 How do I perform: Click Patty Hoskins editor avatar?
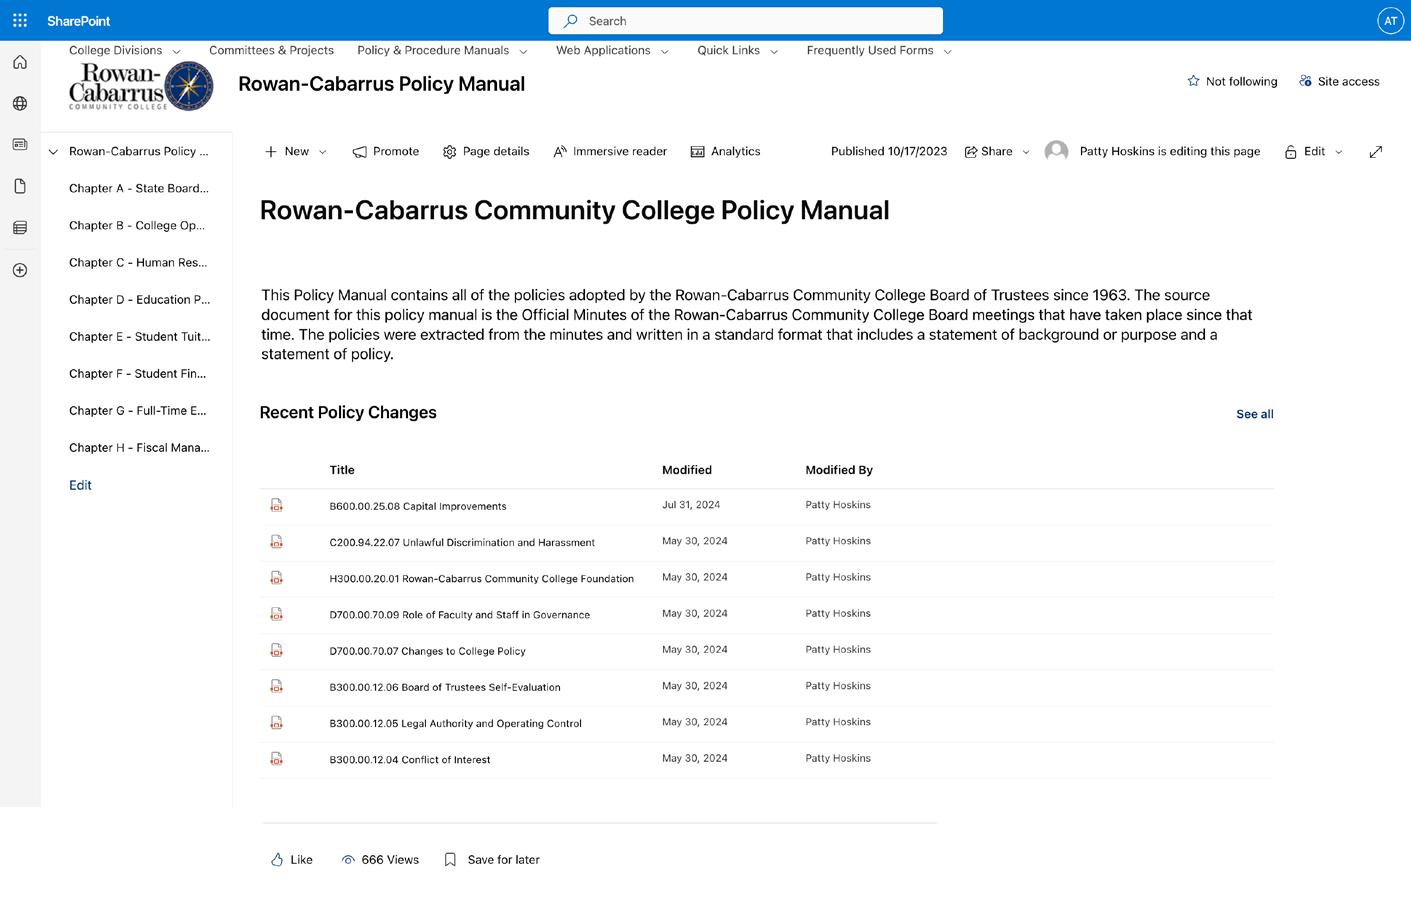point(1056,151)
